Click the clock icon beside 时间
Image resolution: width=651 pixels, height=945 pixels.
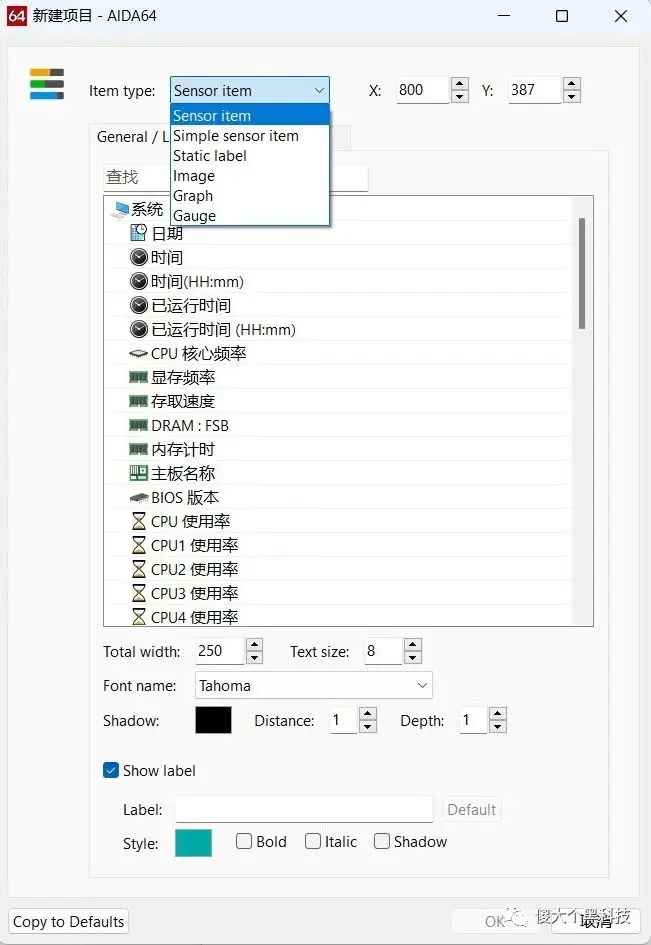(139, 257)
